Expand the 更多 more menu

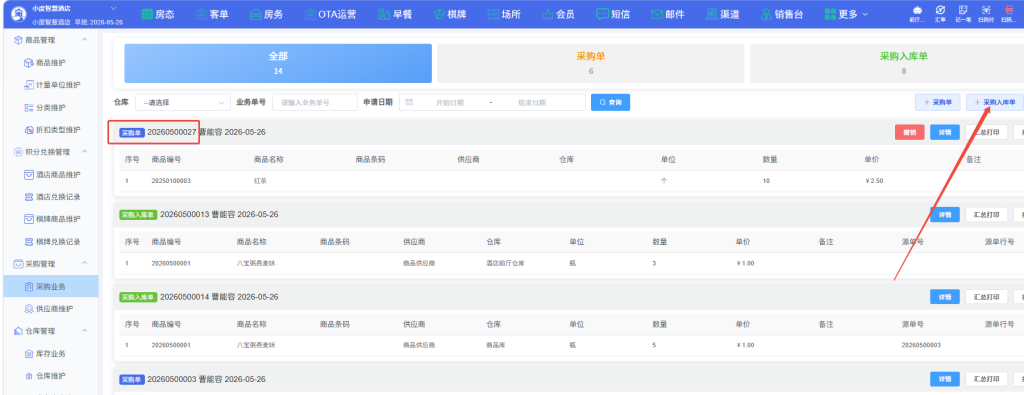(846, 14)
